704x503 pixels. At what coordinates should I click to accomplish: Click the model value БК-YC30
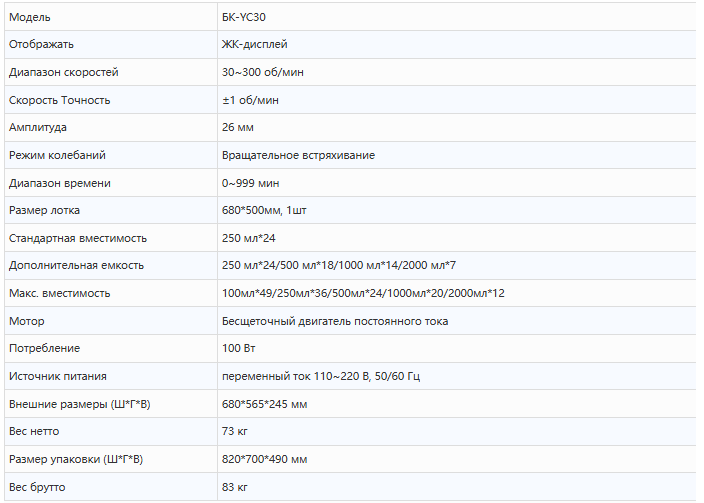[243, 17]
